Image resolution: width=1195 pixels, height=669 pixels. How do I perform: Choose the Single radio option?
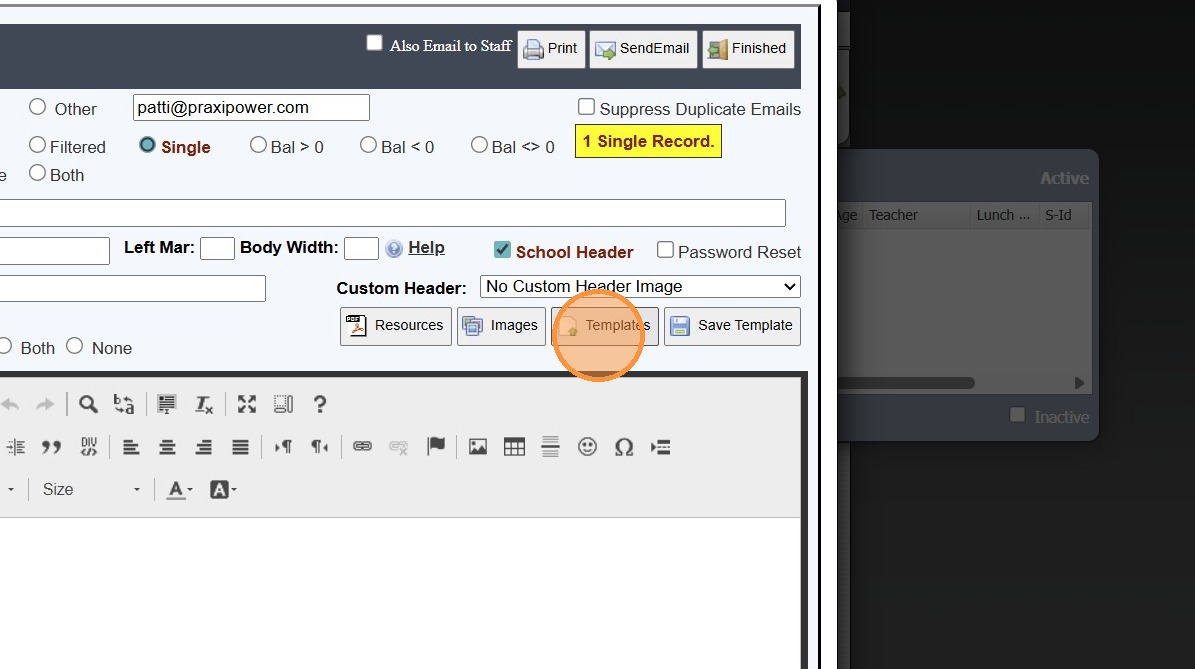147,145
